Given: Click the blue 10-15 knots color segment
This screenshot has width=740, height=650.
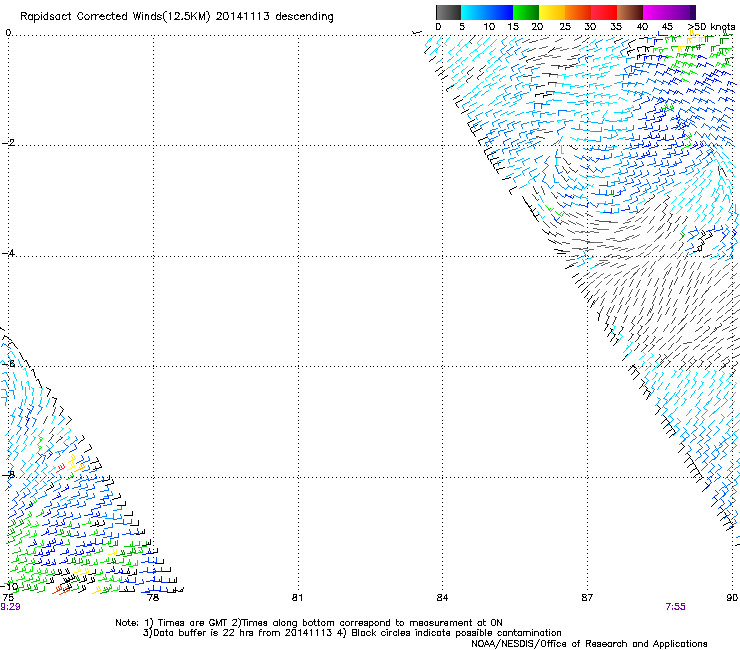Looking at the screenshot, I should [x=500, y=12].
